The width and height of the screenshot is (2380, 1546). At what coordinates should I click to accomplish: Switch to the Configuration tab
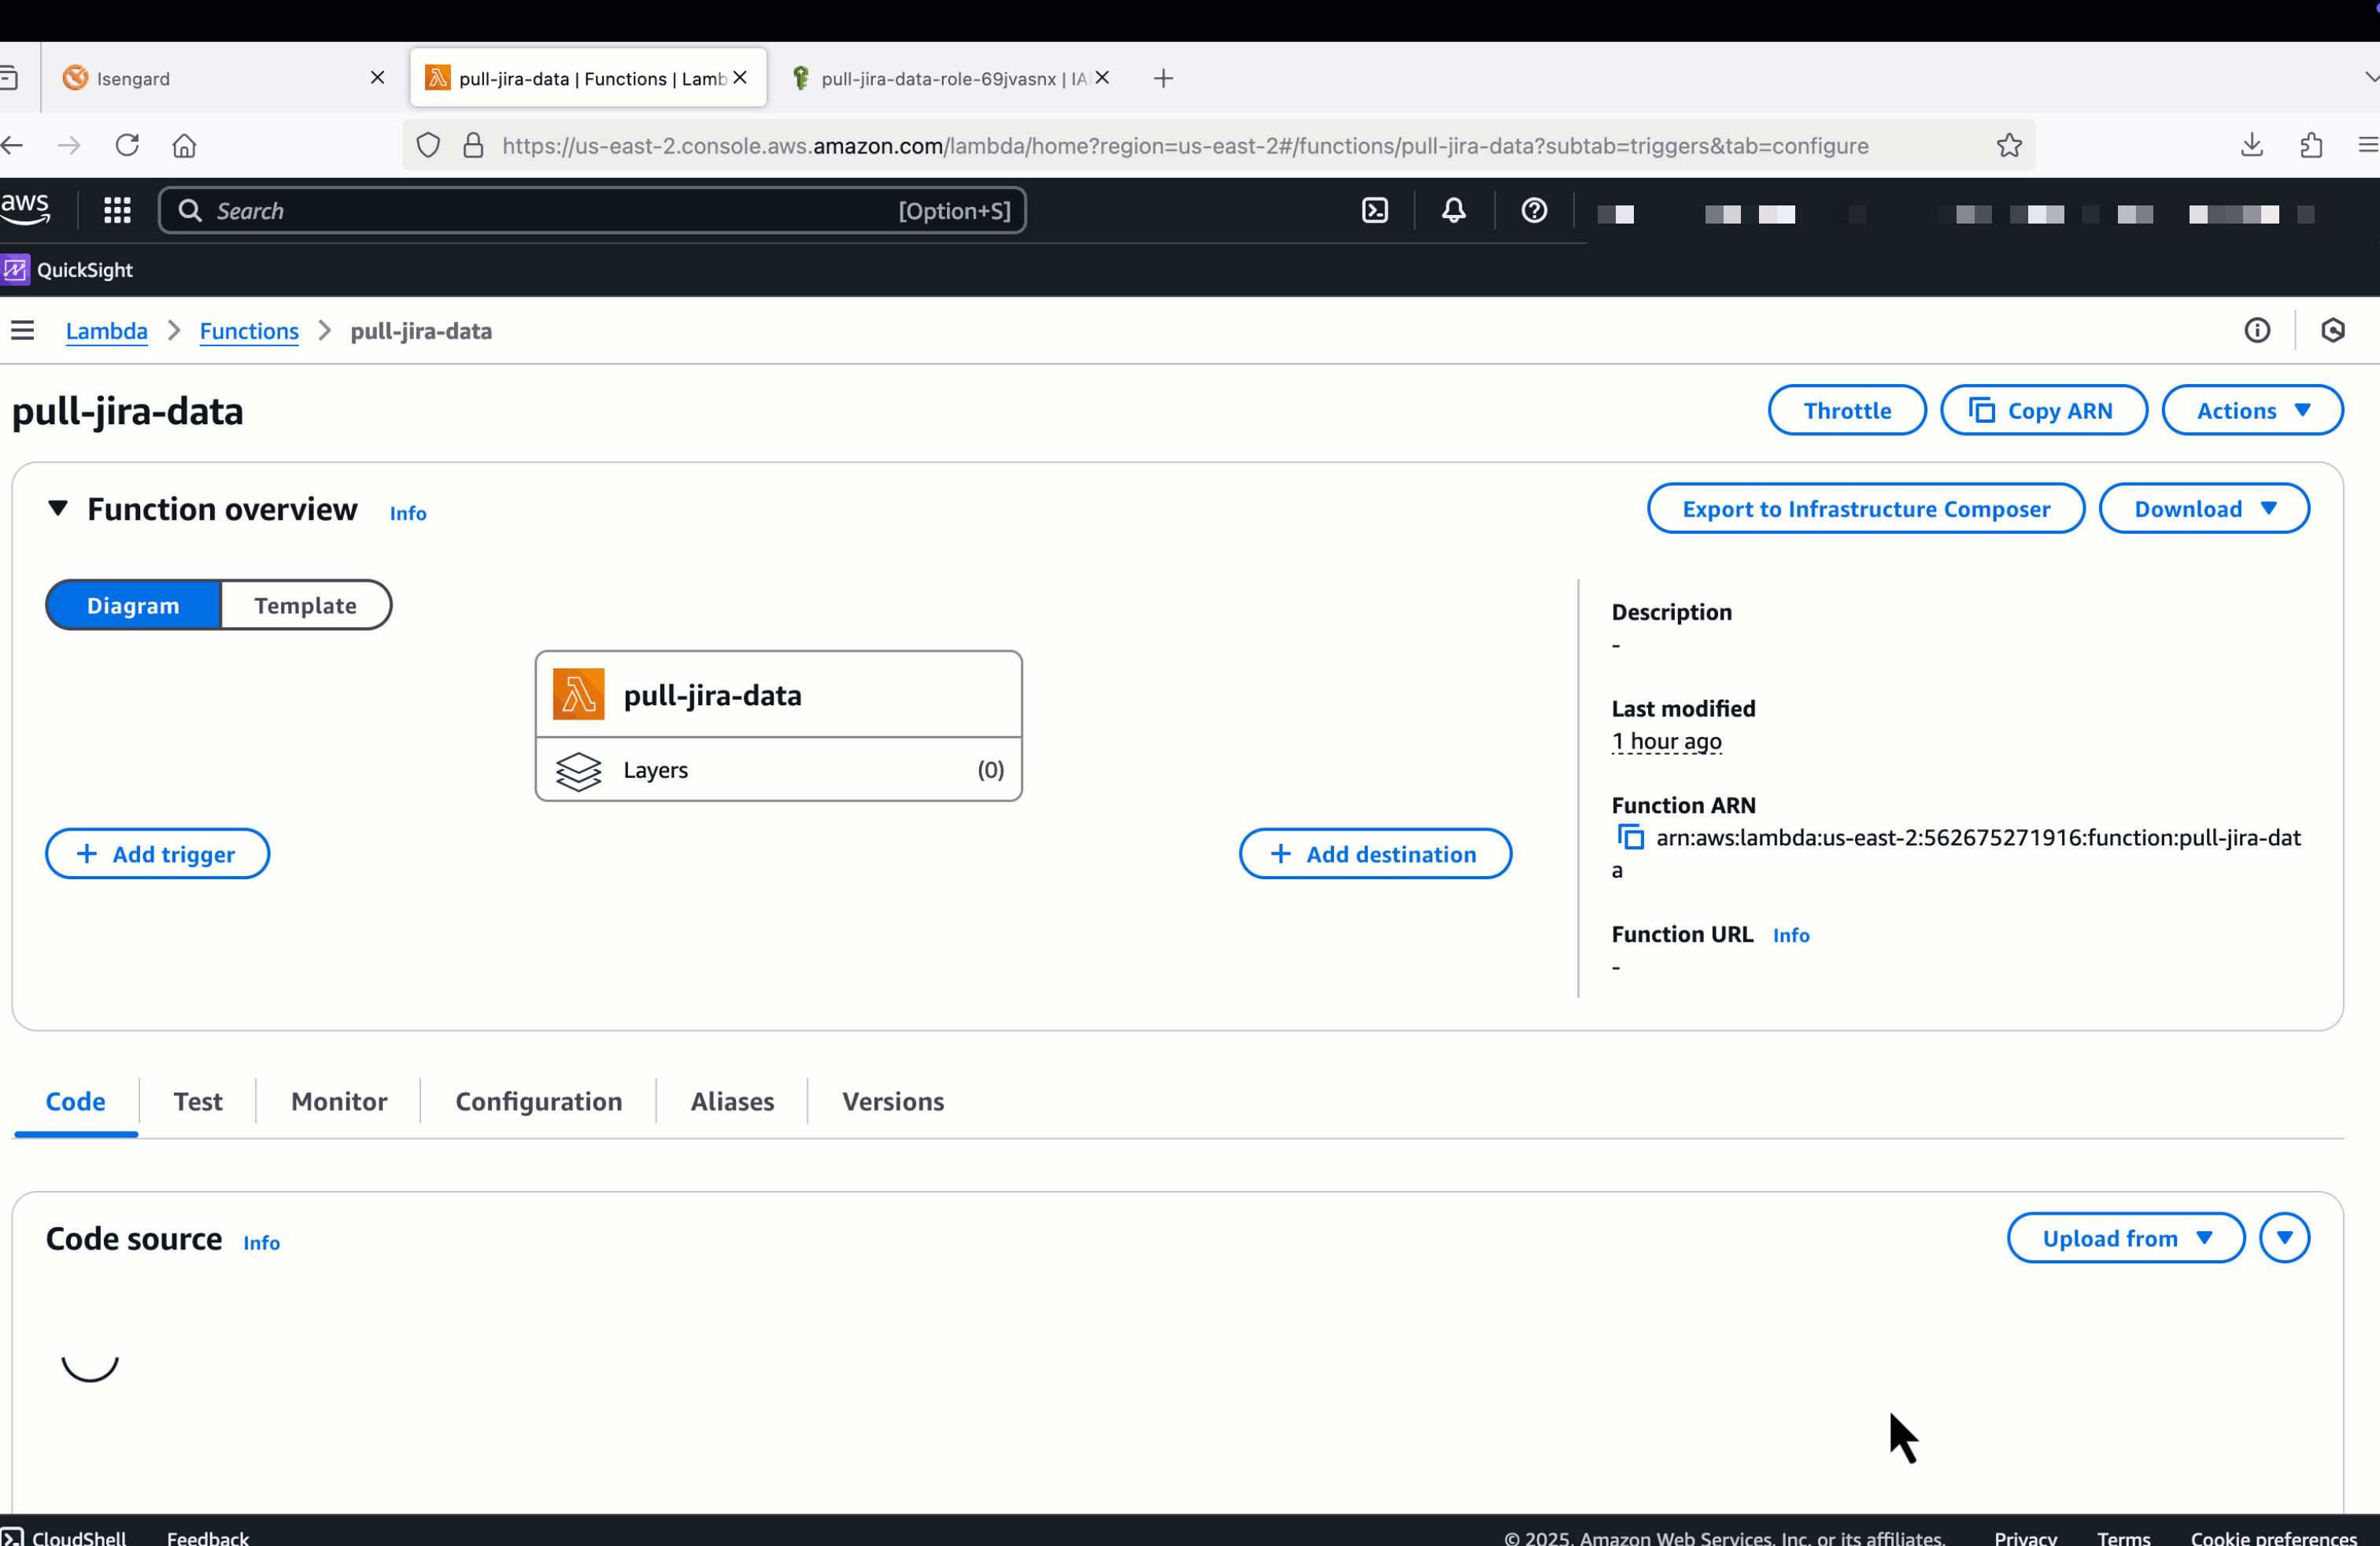(538, 1101)
